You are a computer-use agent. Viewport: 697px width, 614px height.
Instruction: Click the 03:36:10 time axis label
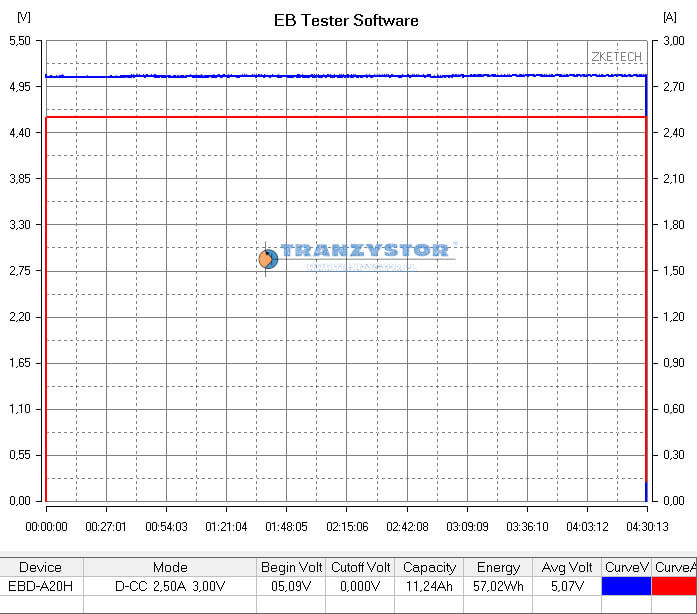coord(527,527)
